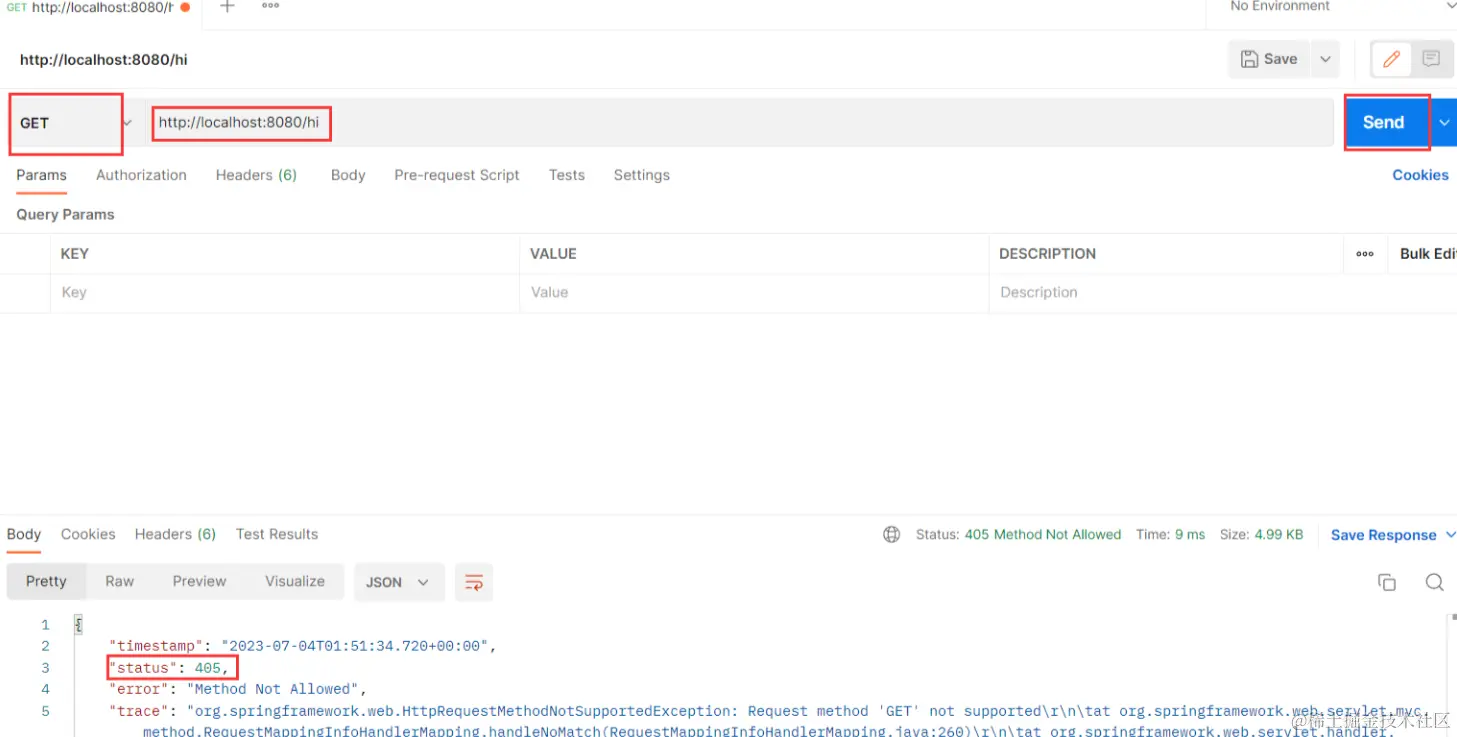Click the DESCRIPTION column header
The height and width of the screenshot is (737, 1457).
pyautogui.click(x=1047, y=254)
